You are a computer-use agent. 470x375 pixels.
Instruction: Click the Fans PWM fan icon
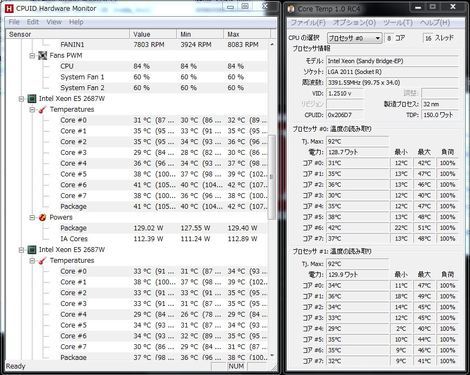42,55
